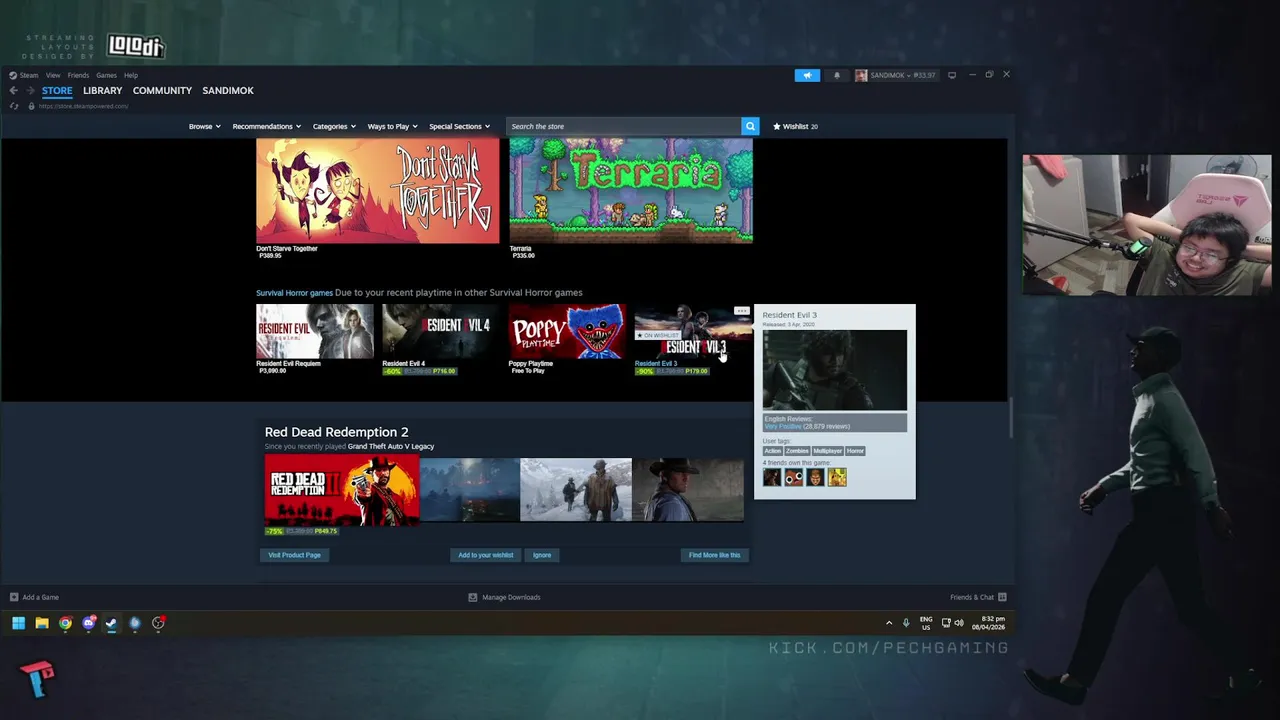The image size is (1280, 720).
Task: Click the Steam announcements megaphone icon
Action: pos(807,75)
